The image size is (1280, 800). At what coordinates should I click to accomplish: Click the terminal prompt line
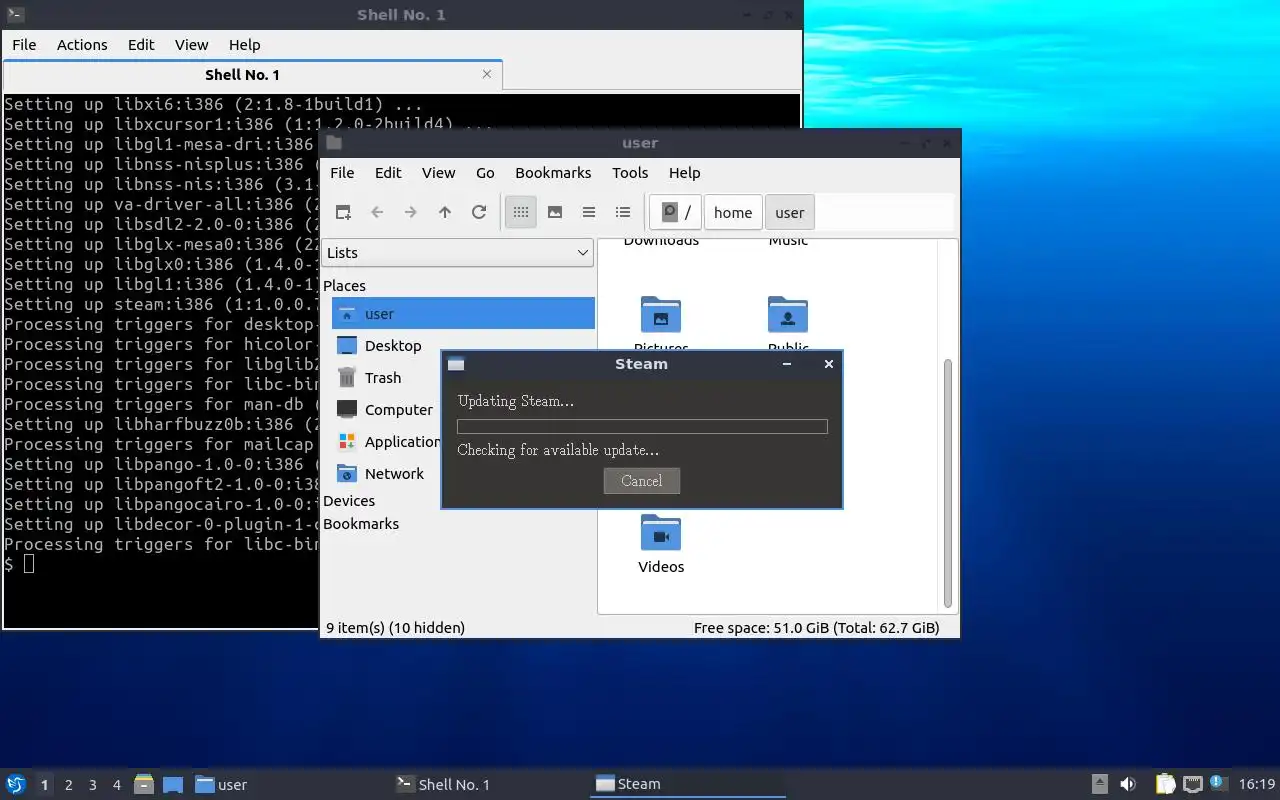[x=160, y=564]
